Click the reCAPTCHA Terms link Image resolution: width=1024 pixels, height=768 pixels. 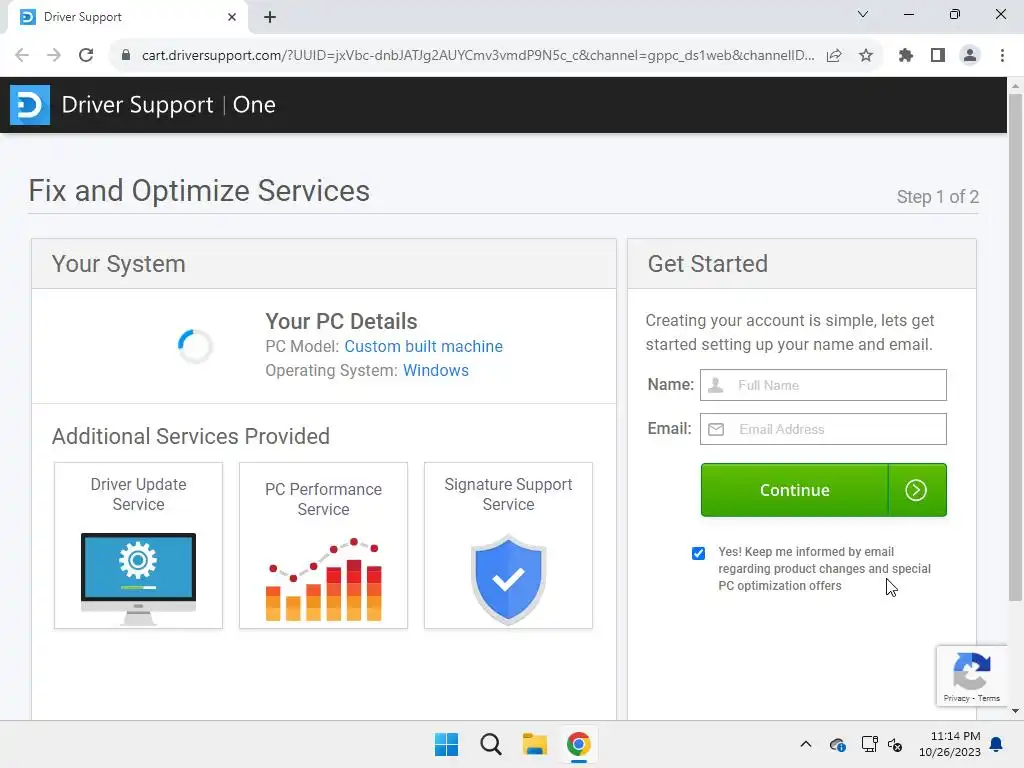(989, 698)
